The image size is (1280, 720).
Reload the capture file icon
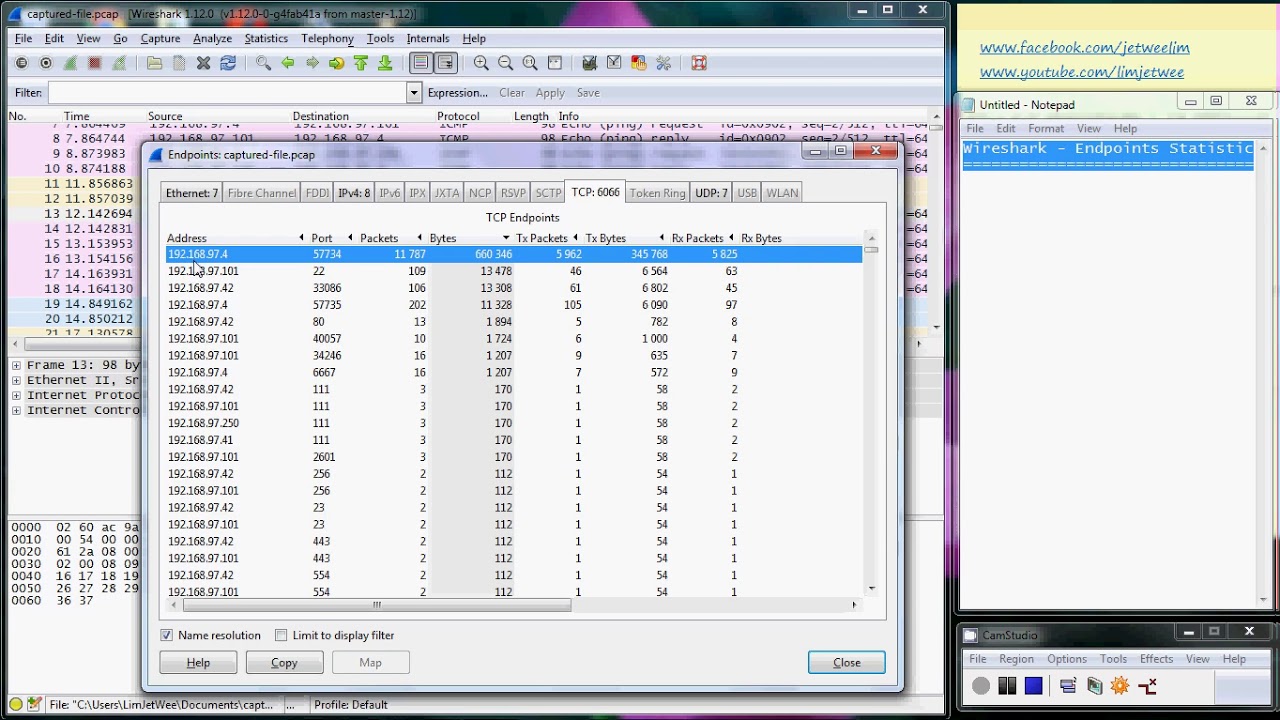228,63
